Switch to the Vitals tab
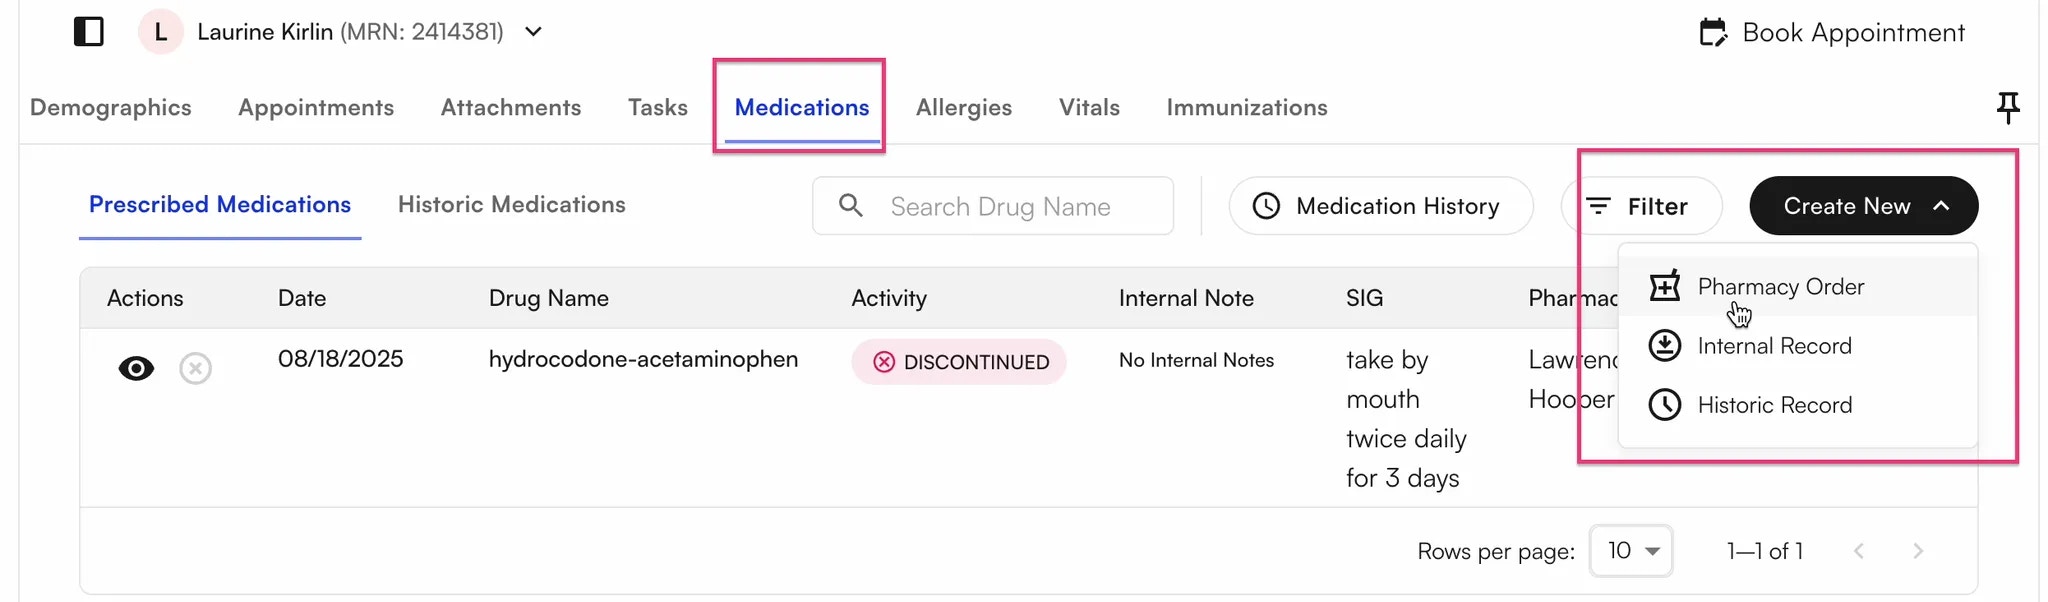This screenshot has width=2048, height=602. click(x=1089, y=107)
